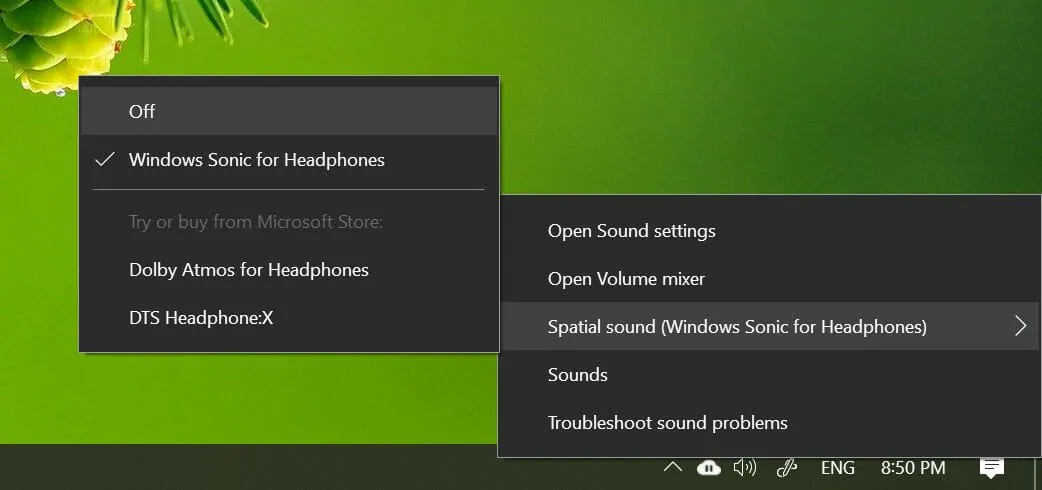Expand the Spatial sound submenu
Image resolution: width=1042 pixels, height=490 pixels.
(770, 326)
